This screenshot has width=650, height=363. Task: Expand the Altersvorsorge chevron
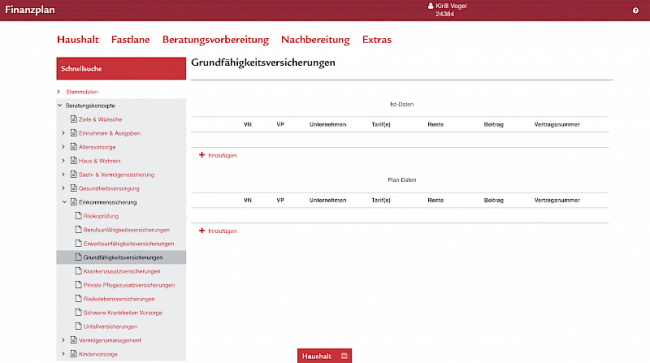[63, 147]
